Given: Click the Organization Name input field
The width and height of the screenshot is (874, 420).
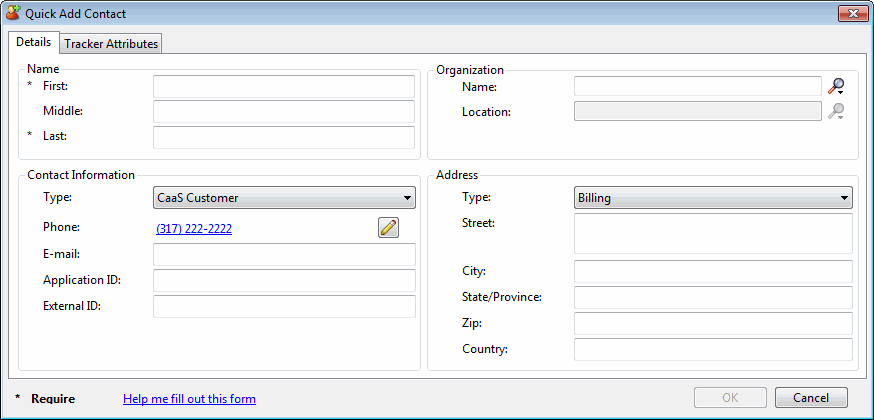Looking at the screenshot, I should (x=697, y=87).
